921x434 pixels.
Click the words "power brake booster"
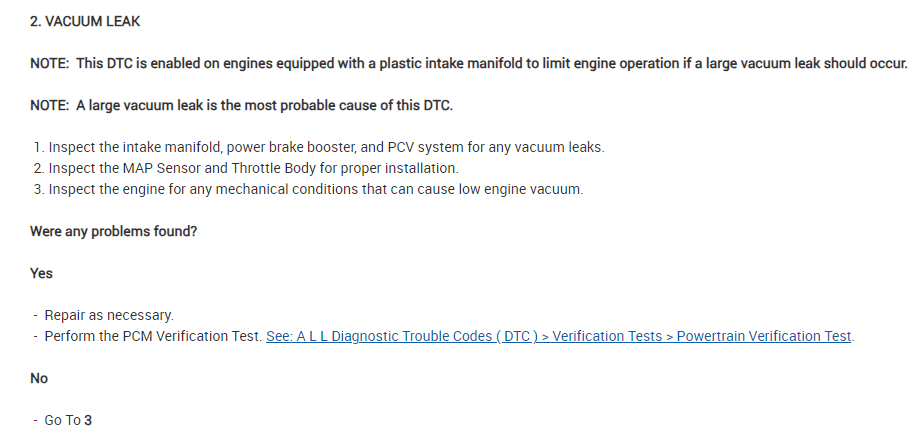point(292,147)
